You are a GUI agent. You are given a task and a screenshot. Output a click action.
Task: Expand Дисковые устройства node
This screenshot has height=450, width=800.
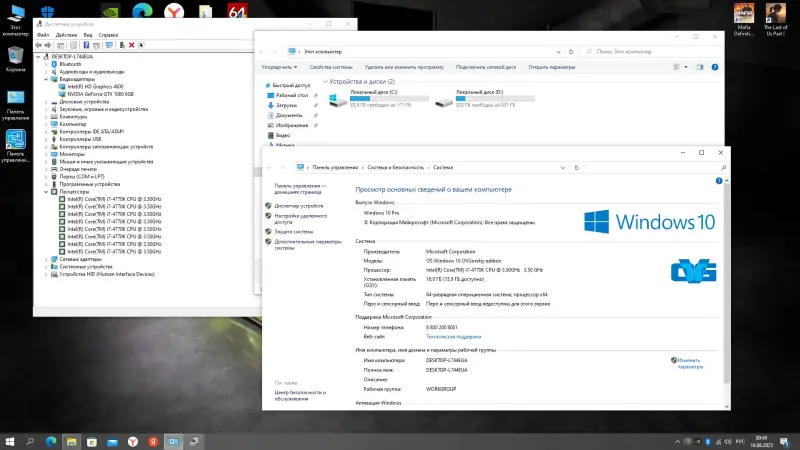[x=46, y=102]
